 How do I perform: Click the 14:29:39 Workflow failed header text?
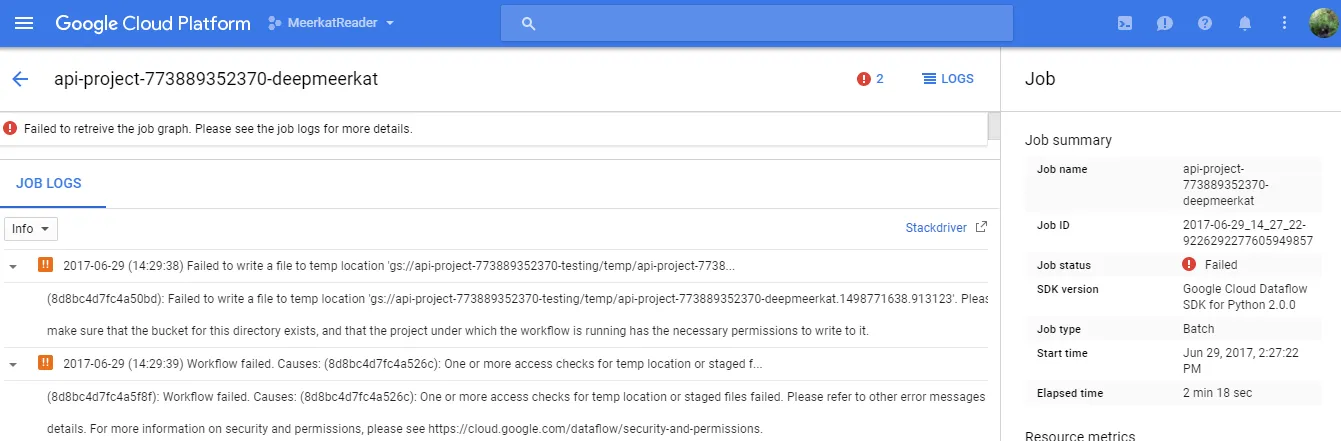pyautogui.click(x=412, y=364)
